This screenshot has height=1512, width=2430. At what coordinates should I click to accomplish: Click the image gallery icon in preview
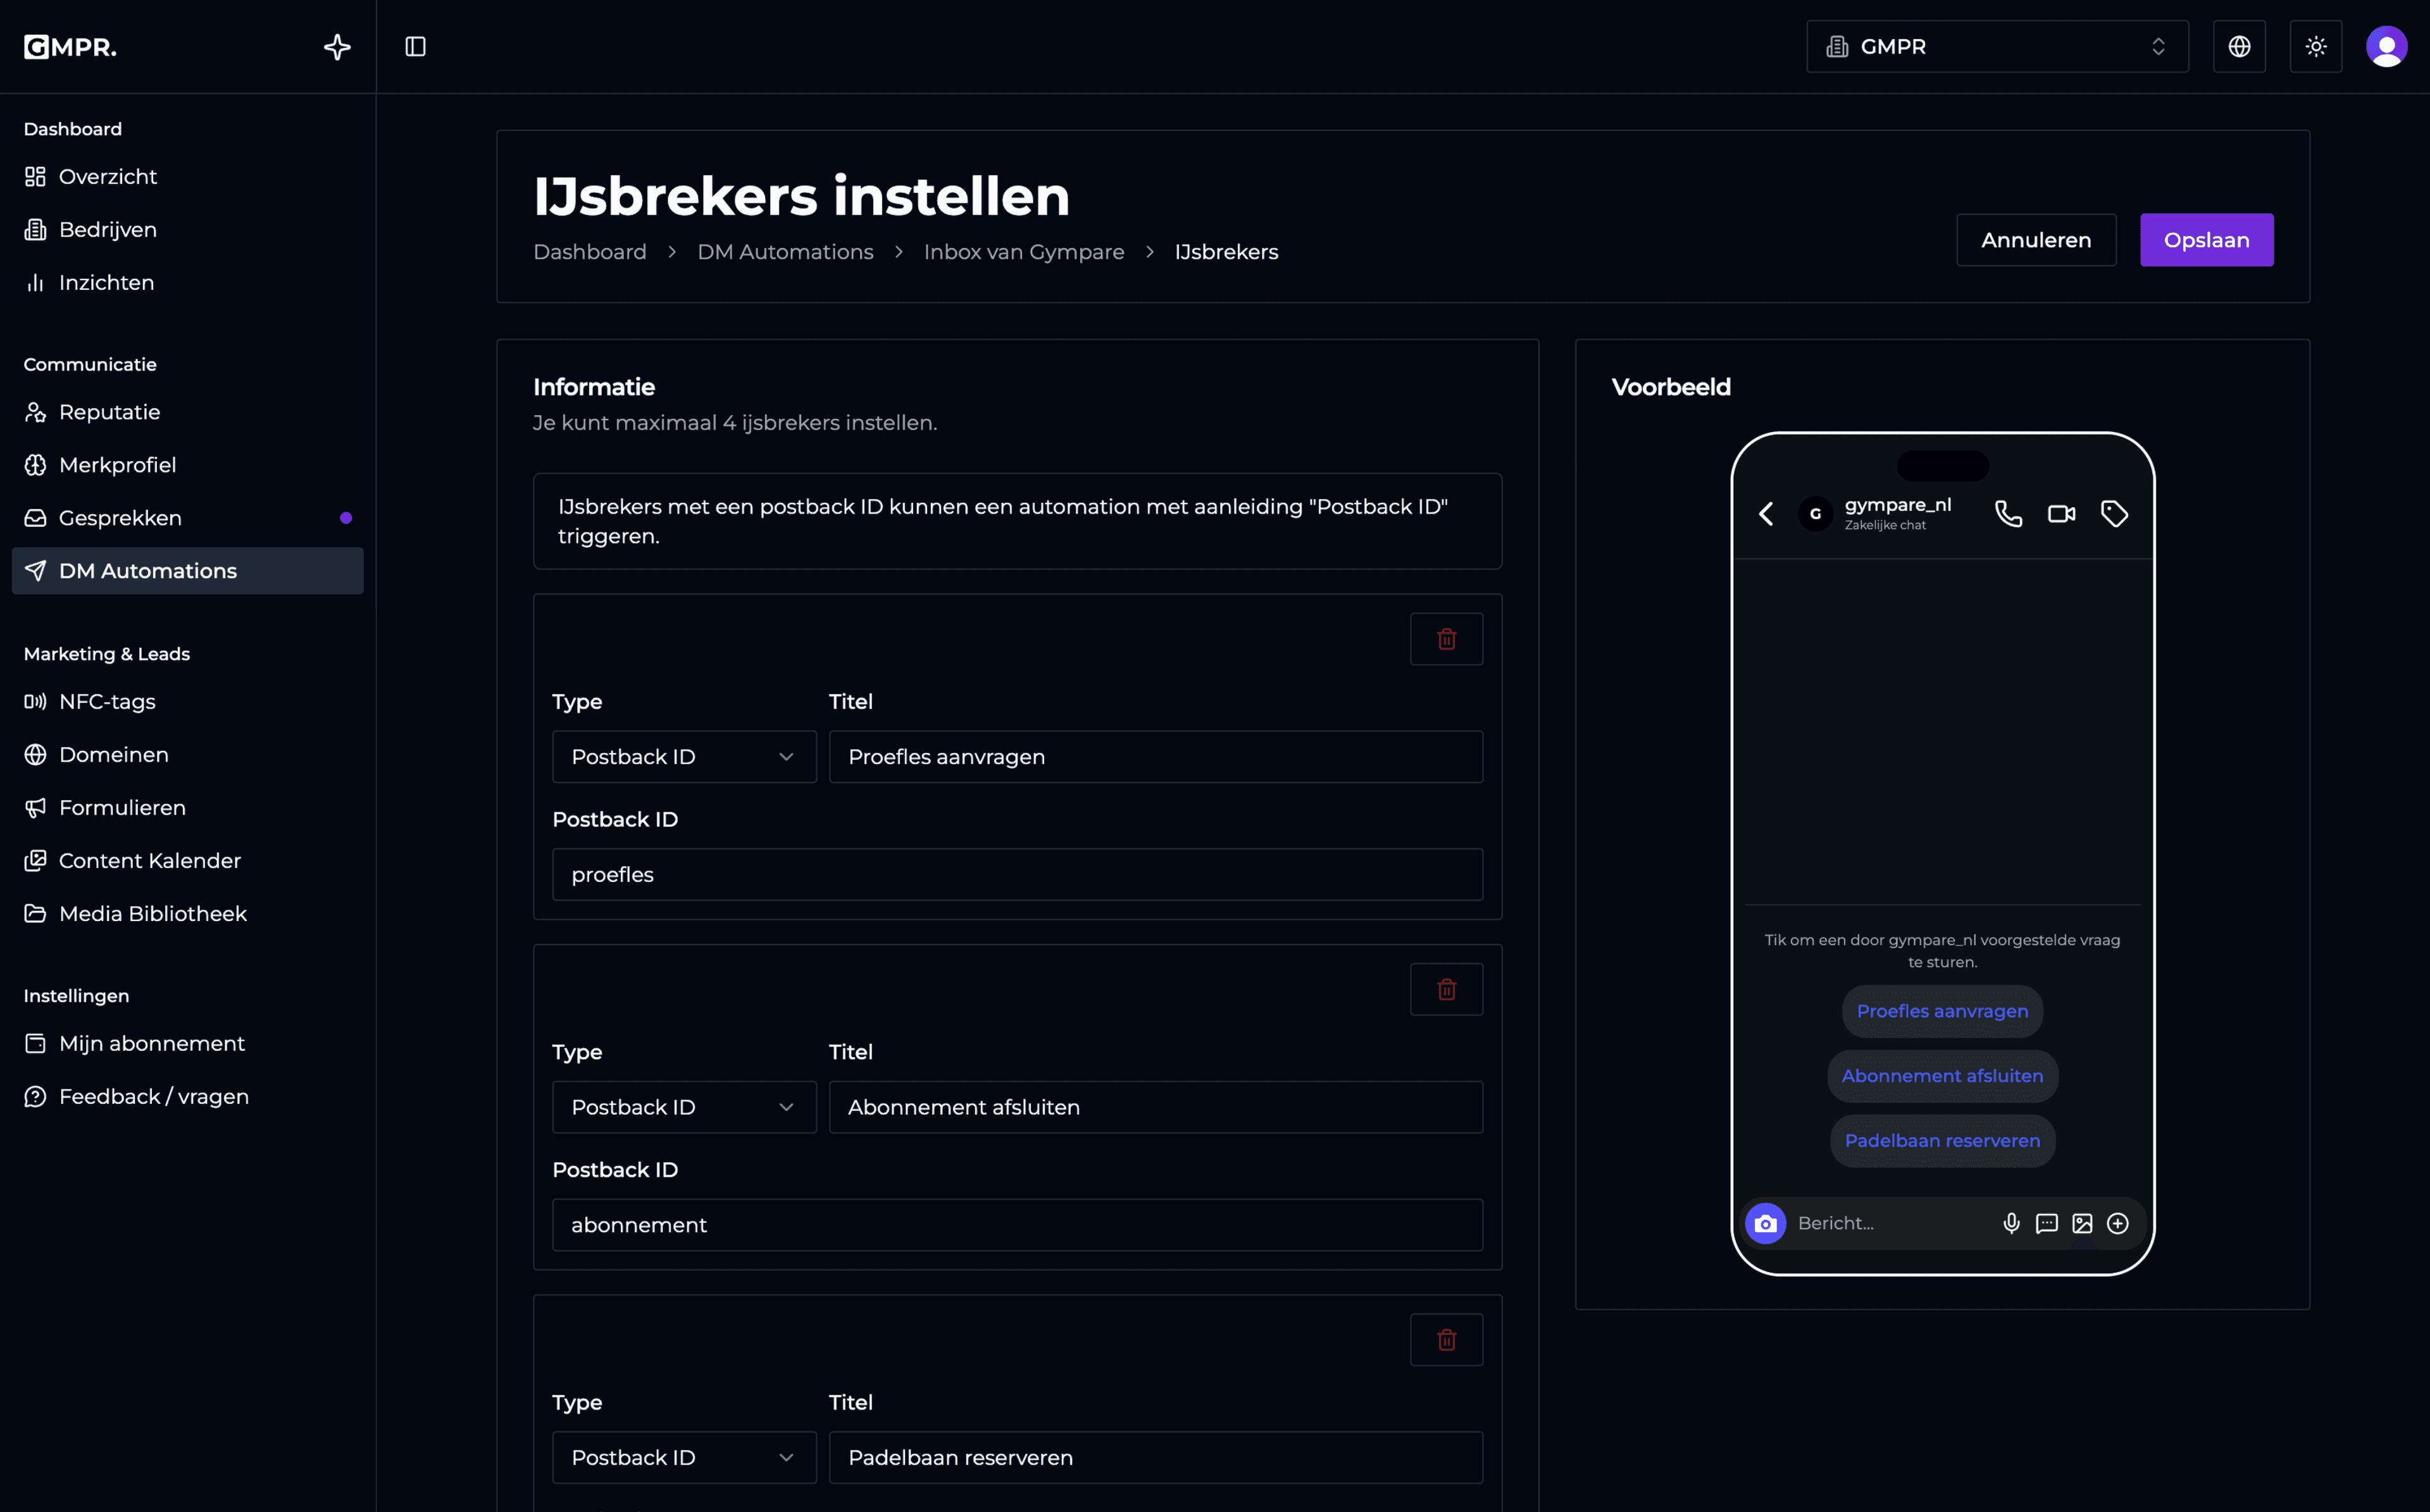(x=2082, y=1224)
